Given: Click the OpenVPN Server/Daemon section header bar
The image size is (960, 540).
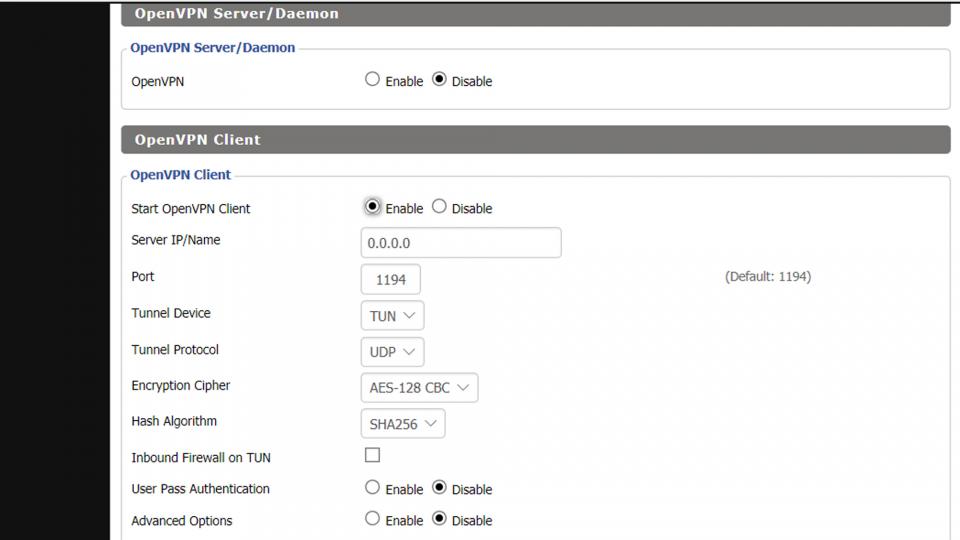Looking at the screenshot, I should pyautogui.click(x=535, y=14).
